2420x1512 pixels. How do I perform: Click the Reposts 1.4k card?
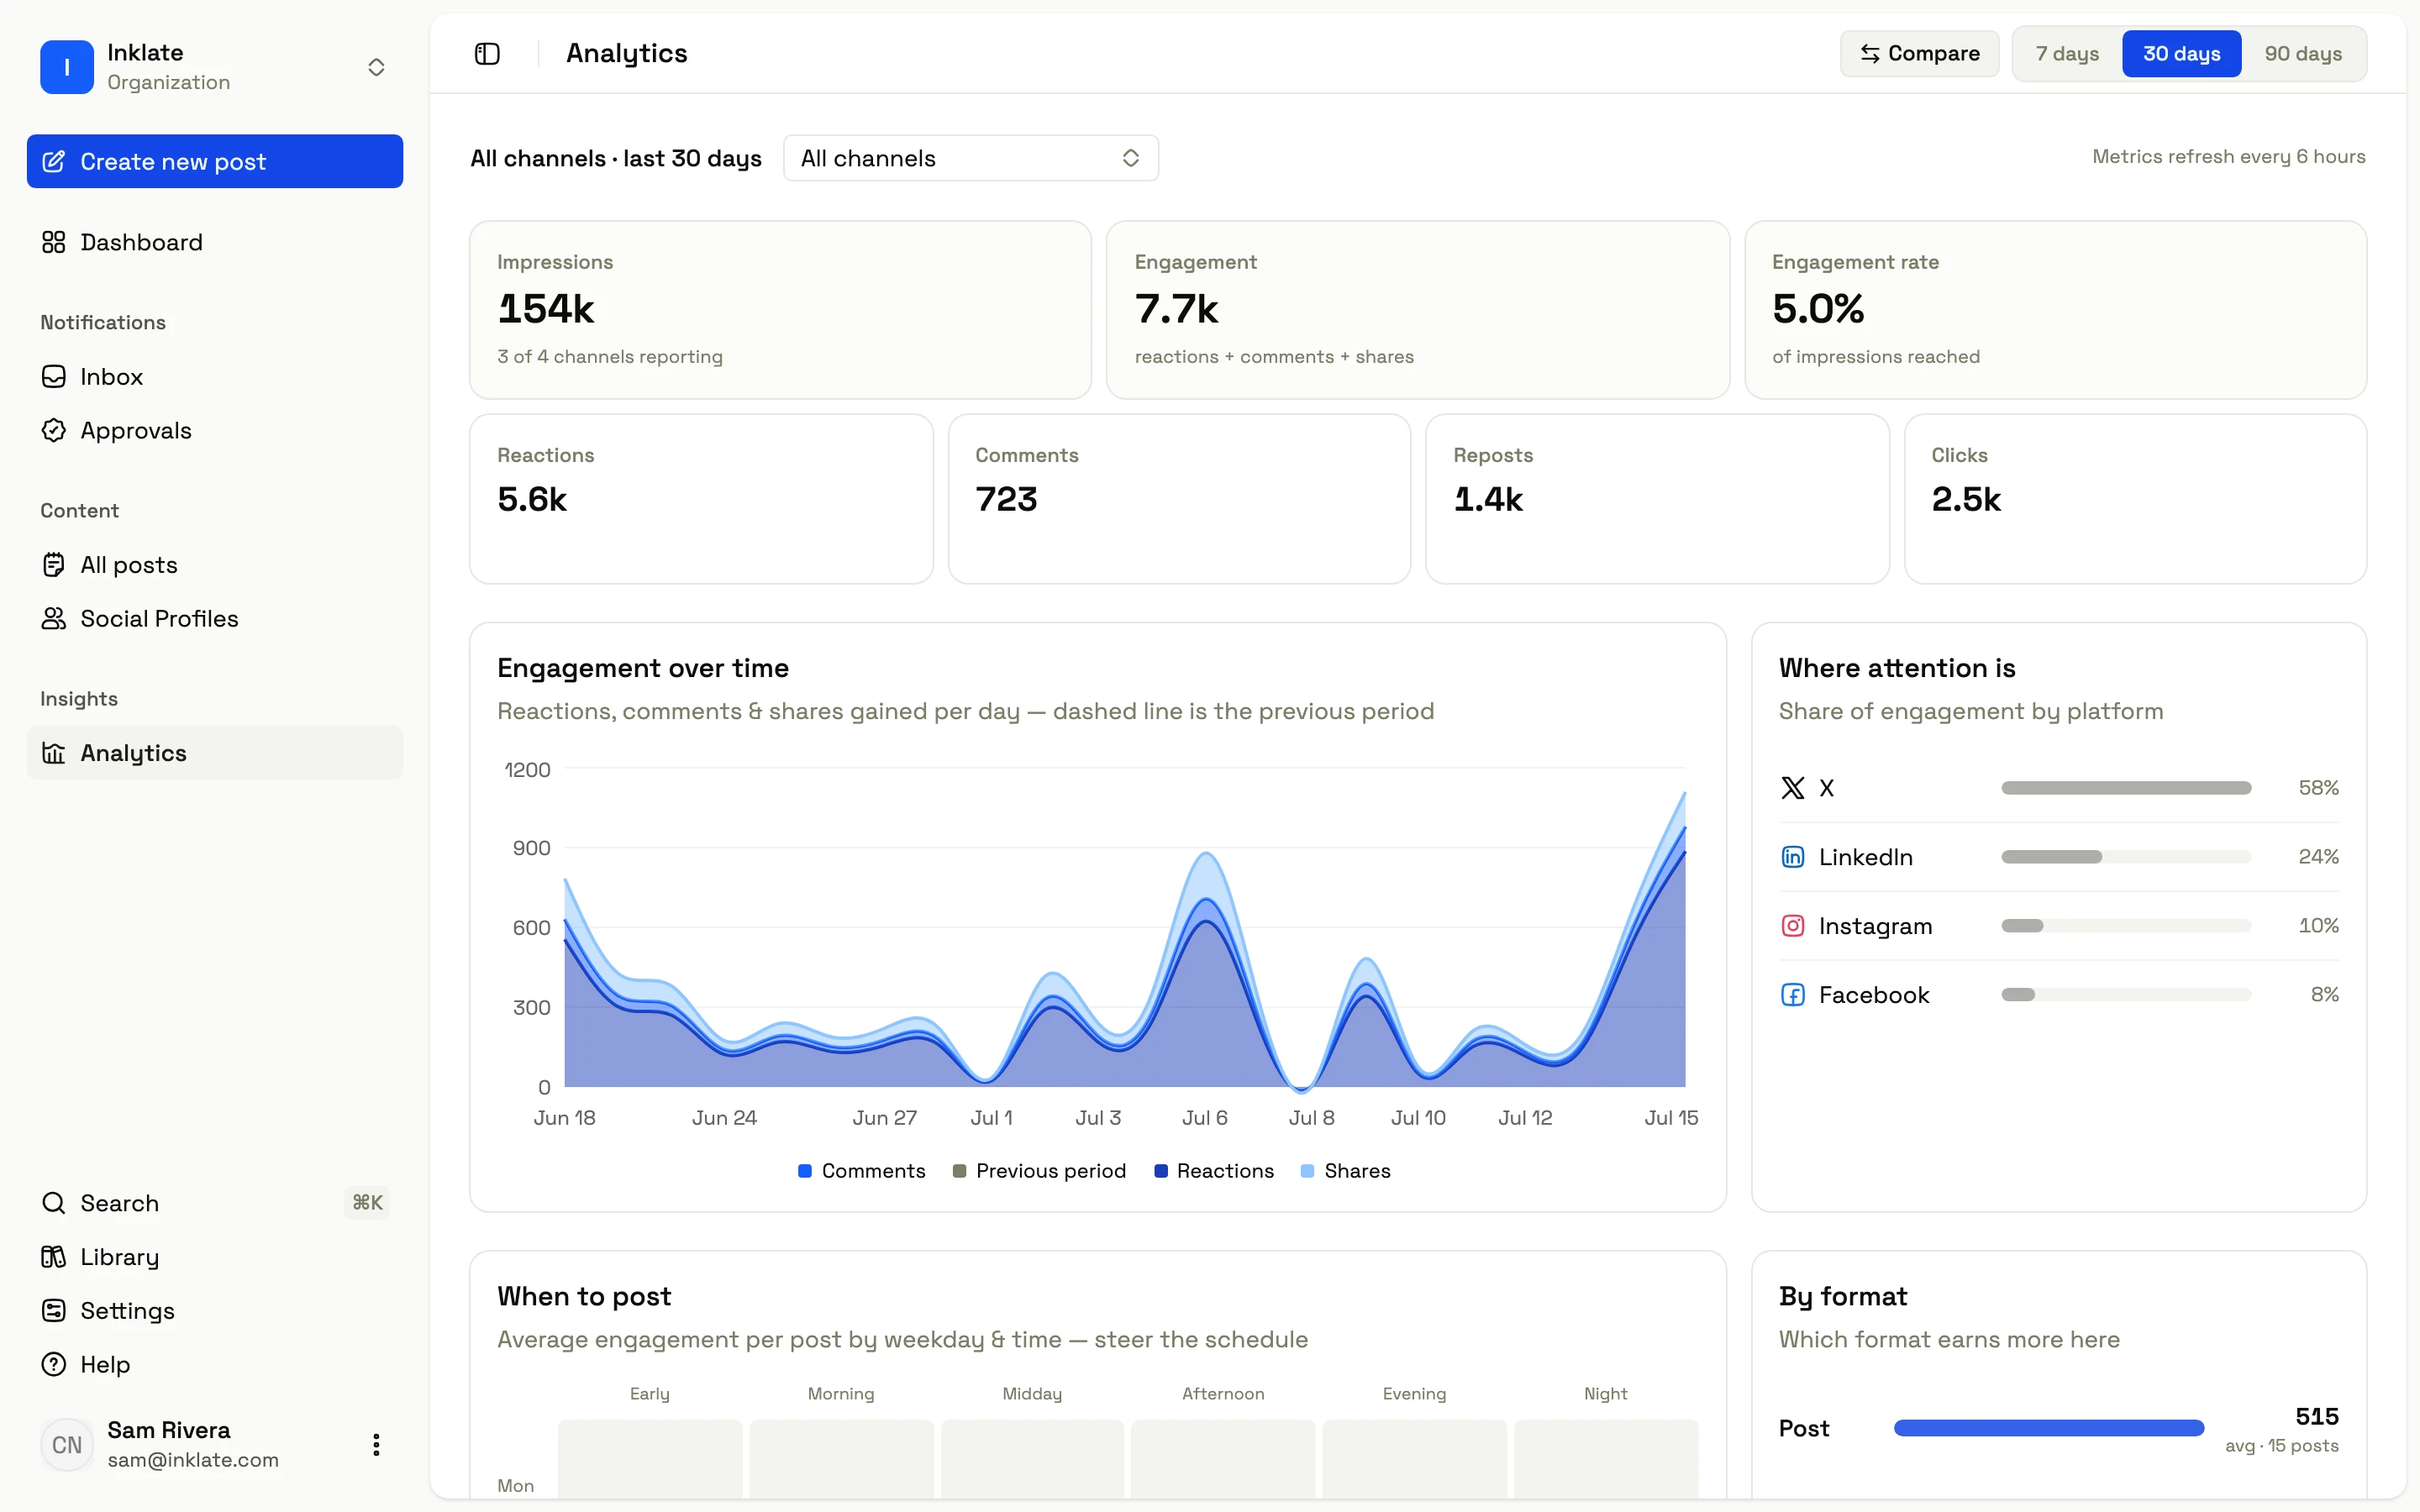click(x=1657, y=499)
